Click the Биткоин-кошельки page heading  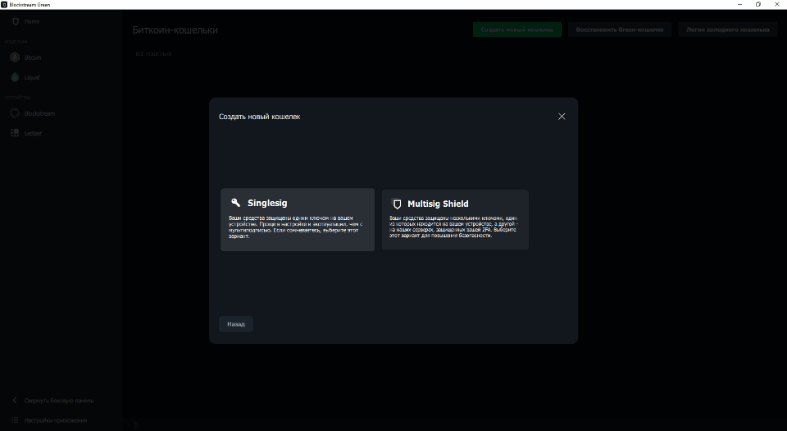[175, 30]
